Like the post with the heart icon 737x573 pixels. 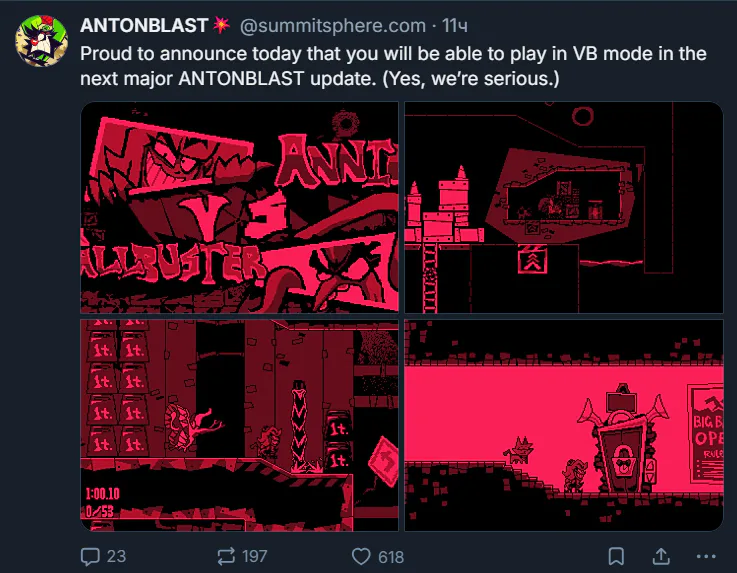pyautogui.click(x=361, y=557)
